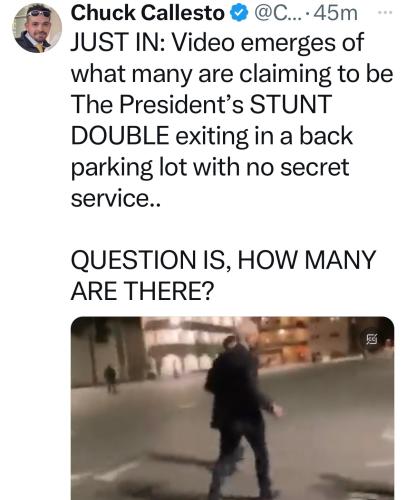
Task: Click the blue verified badge
Action: [240, 13]
